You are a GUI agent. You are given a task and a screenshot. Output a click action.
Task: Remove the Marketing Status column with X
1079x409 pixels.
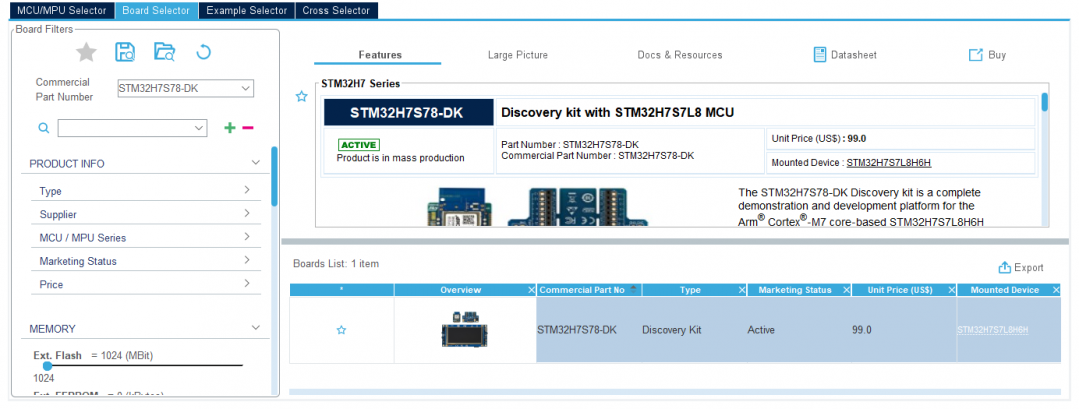(846, 291)
